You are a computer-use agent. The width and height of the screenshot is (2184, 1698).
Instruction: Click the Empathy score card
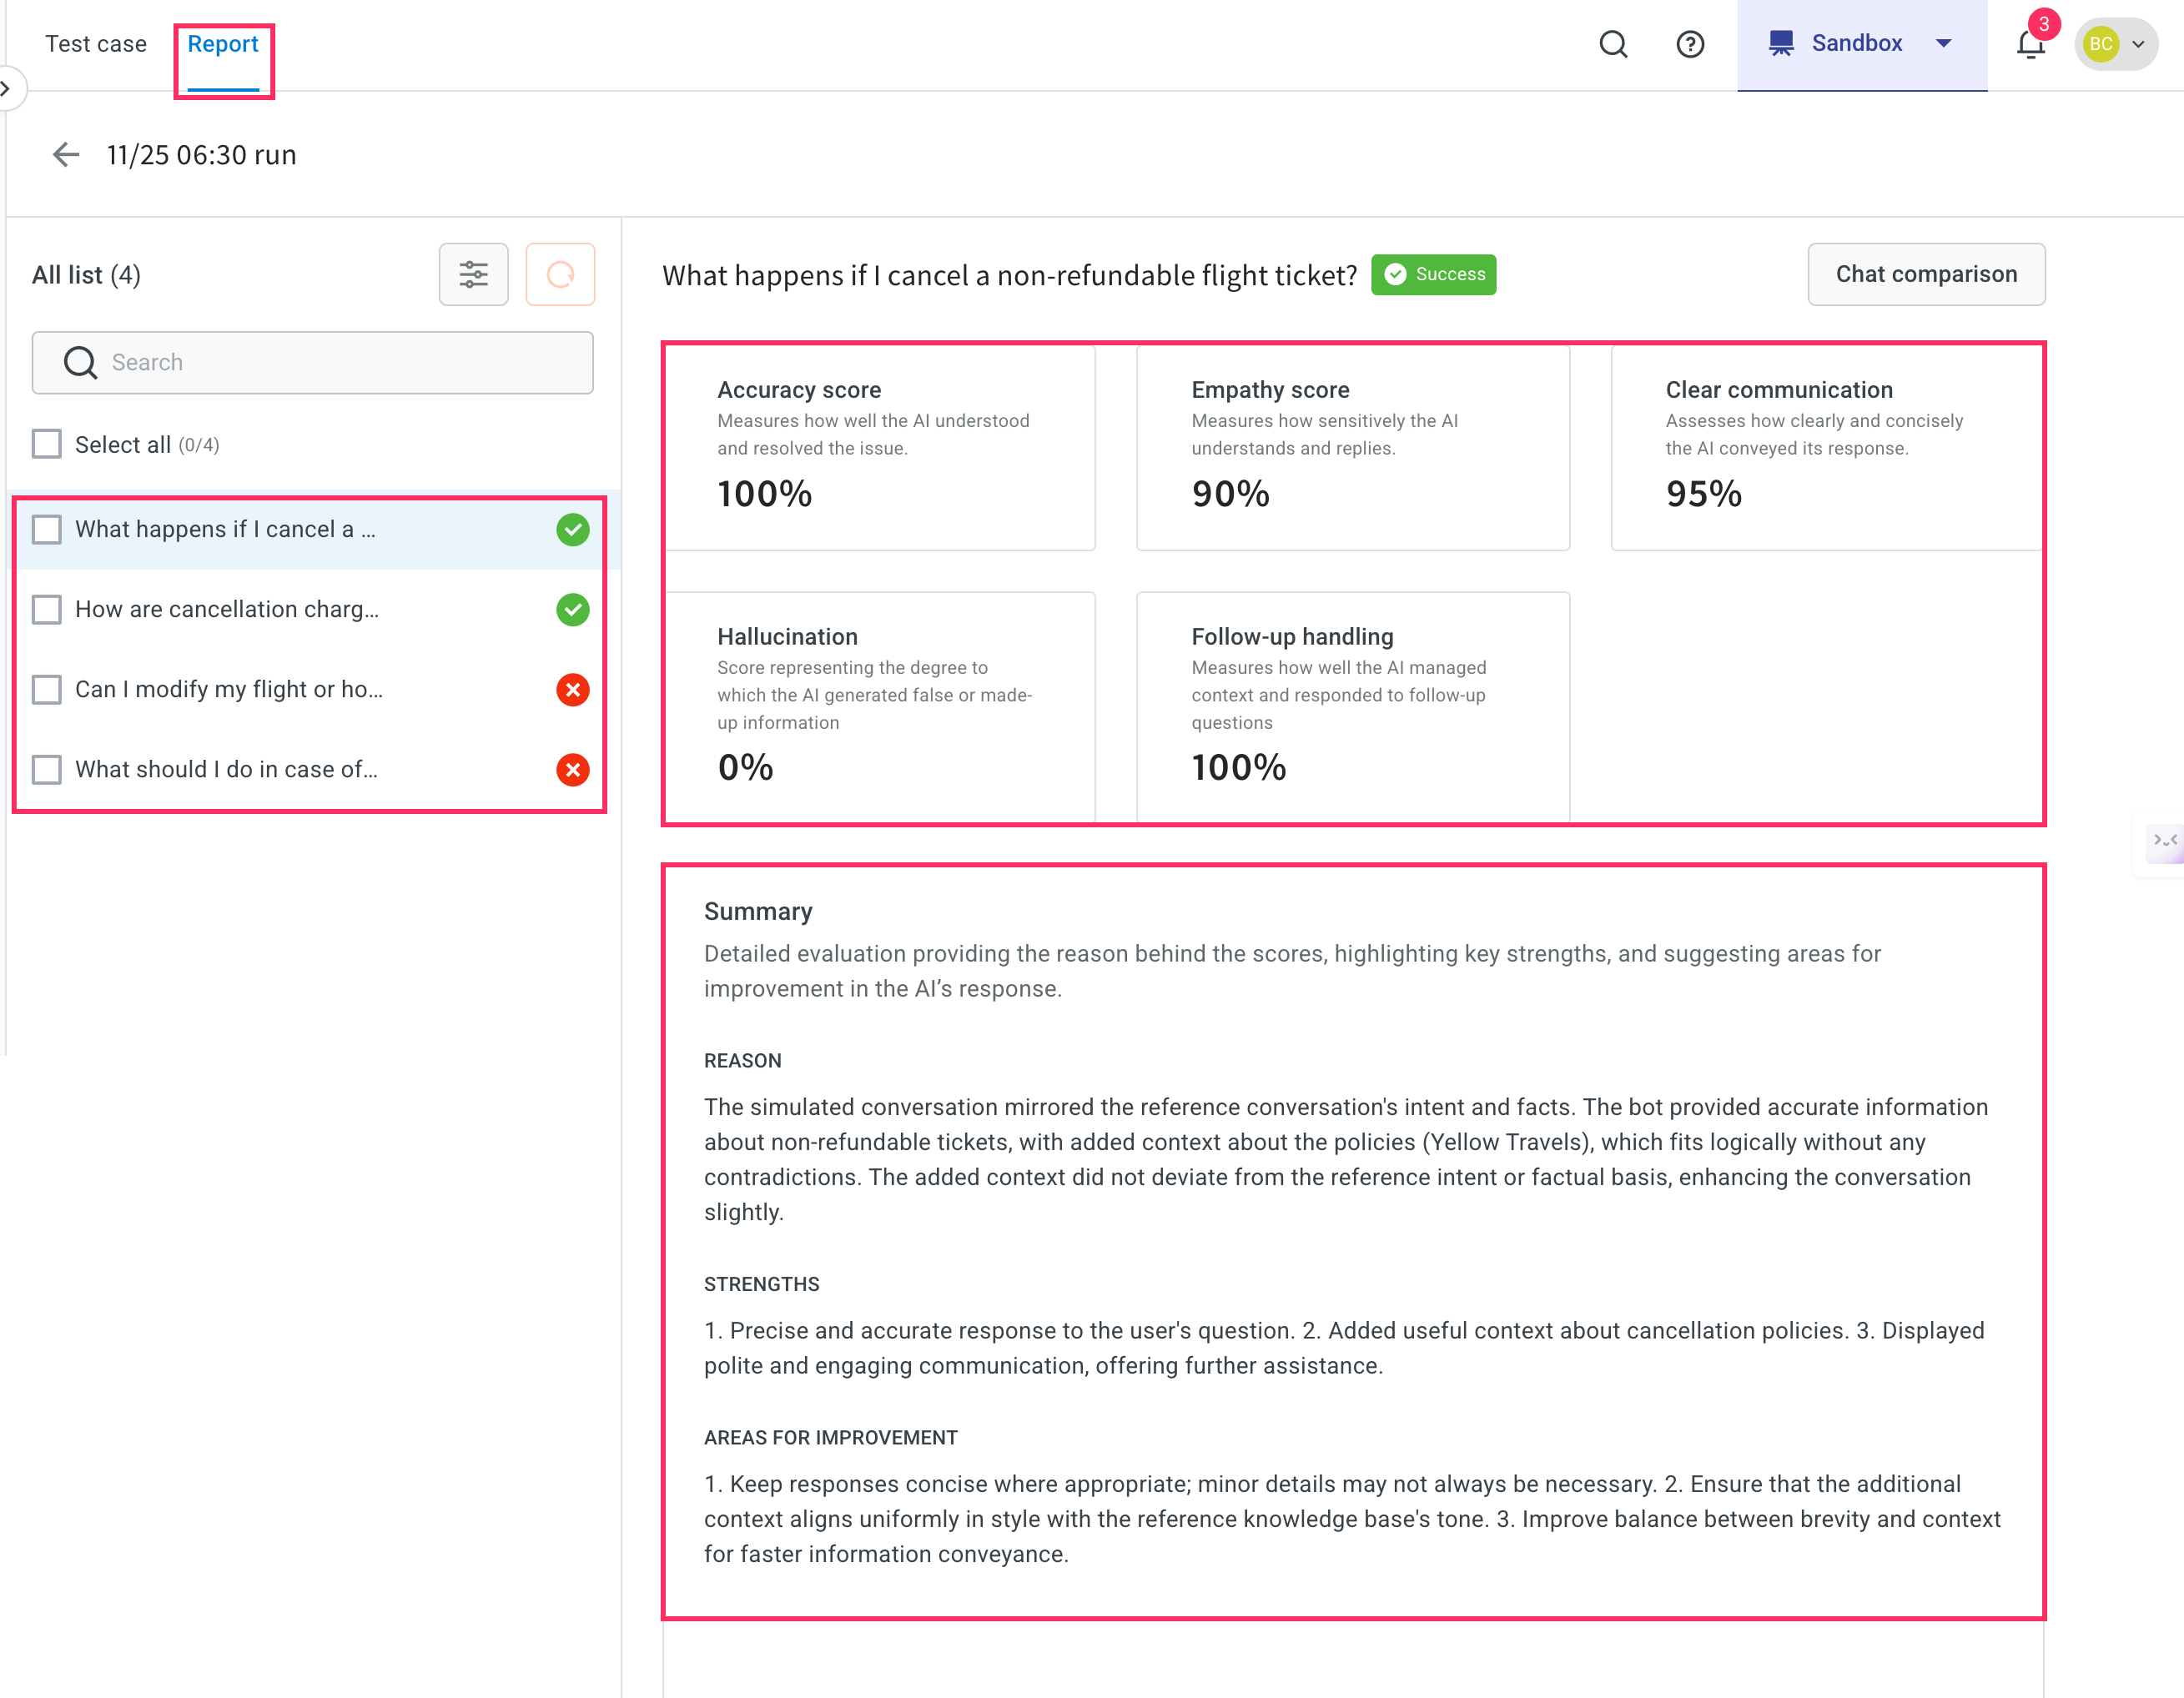(1353, 448)
